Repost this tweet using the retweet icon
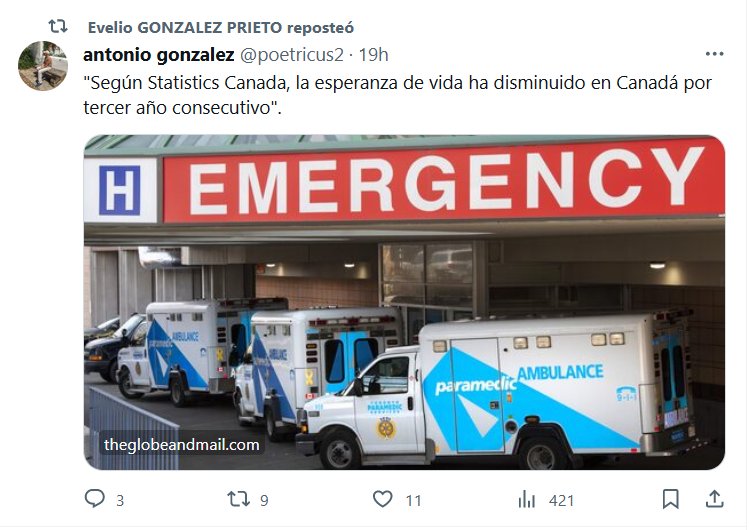Image resolution: width=750 pixels, height=530 pixels. 239,499
